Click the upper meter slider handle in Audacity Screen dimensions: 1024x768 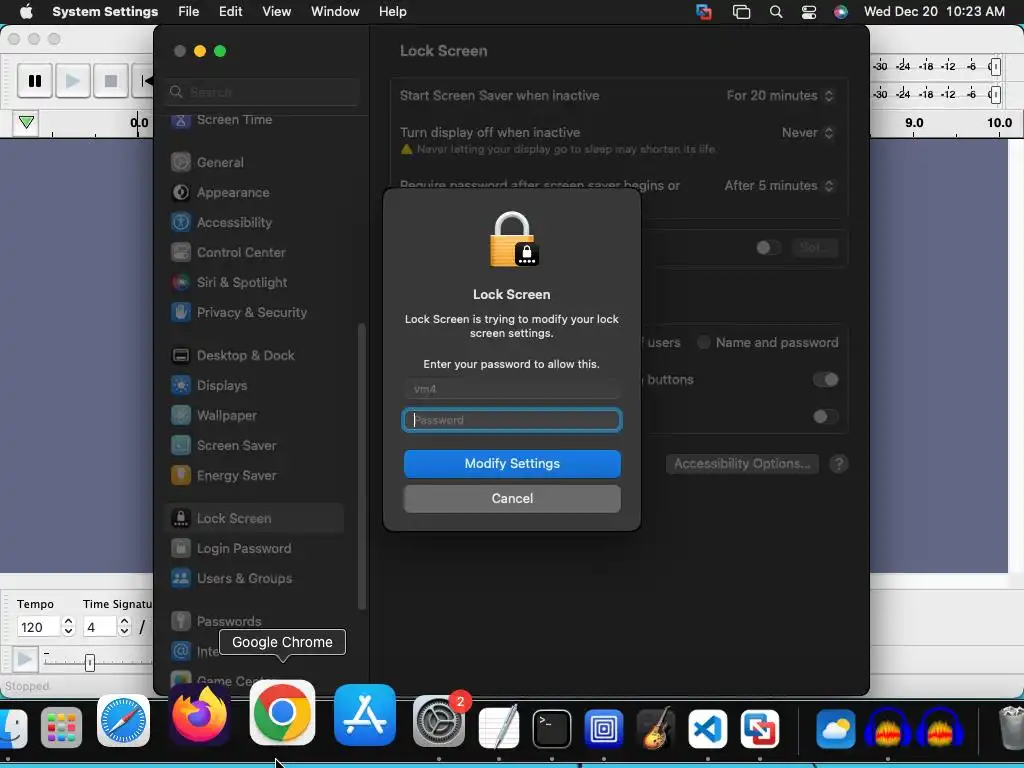point(995,67)
